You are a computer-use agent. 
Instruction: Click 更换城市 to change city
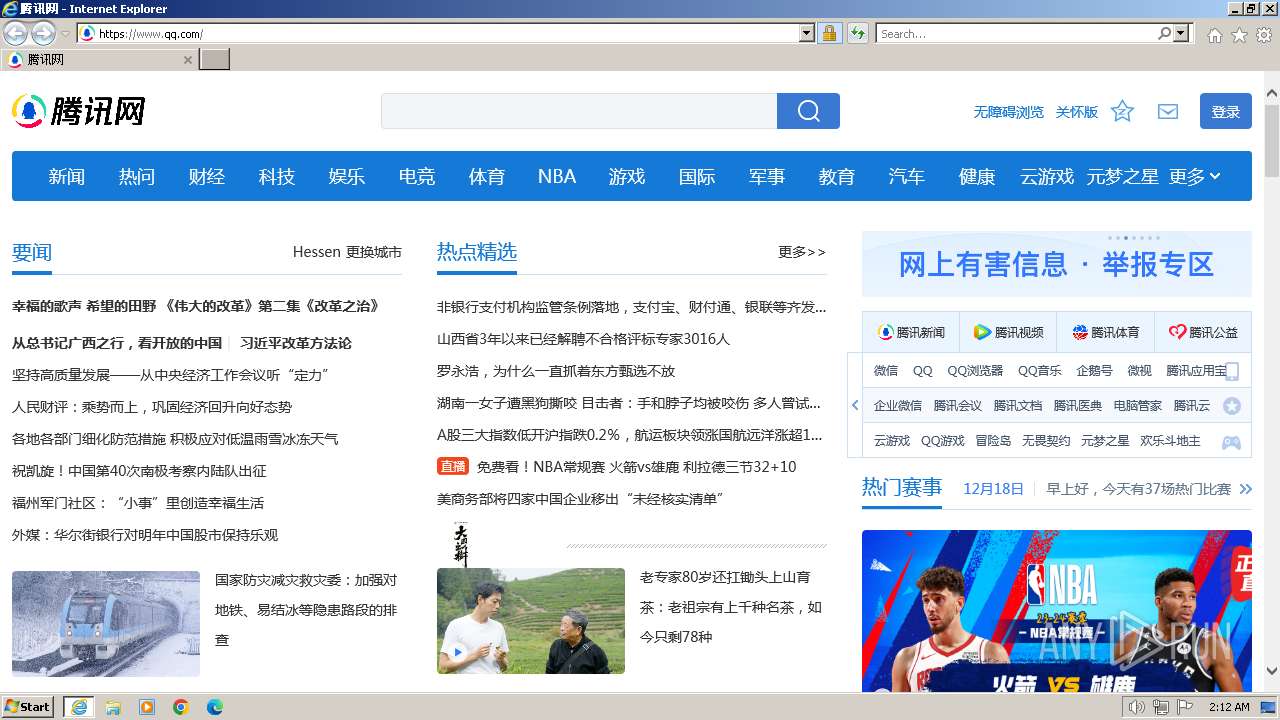(x=374, y=252)
